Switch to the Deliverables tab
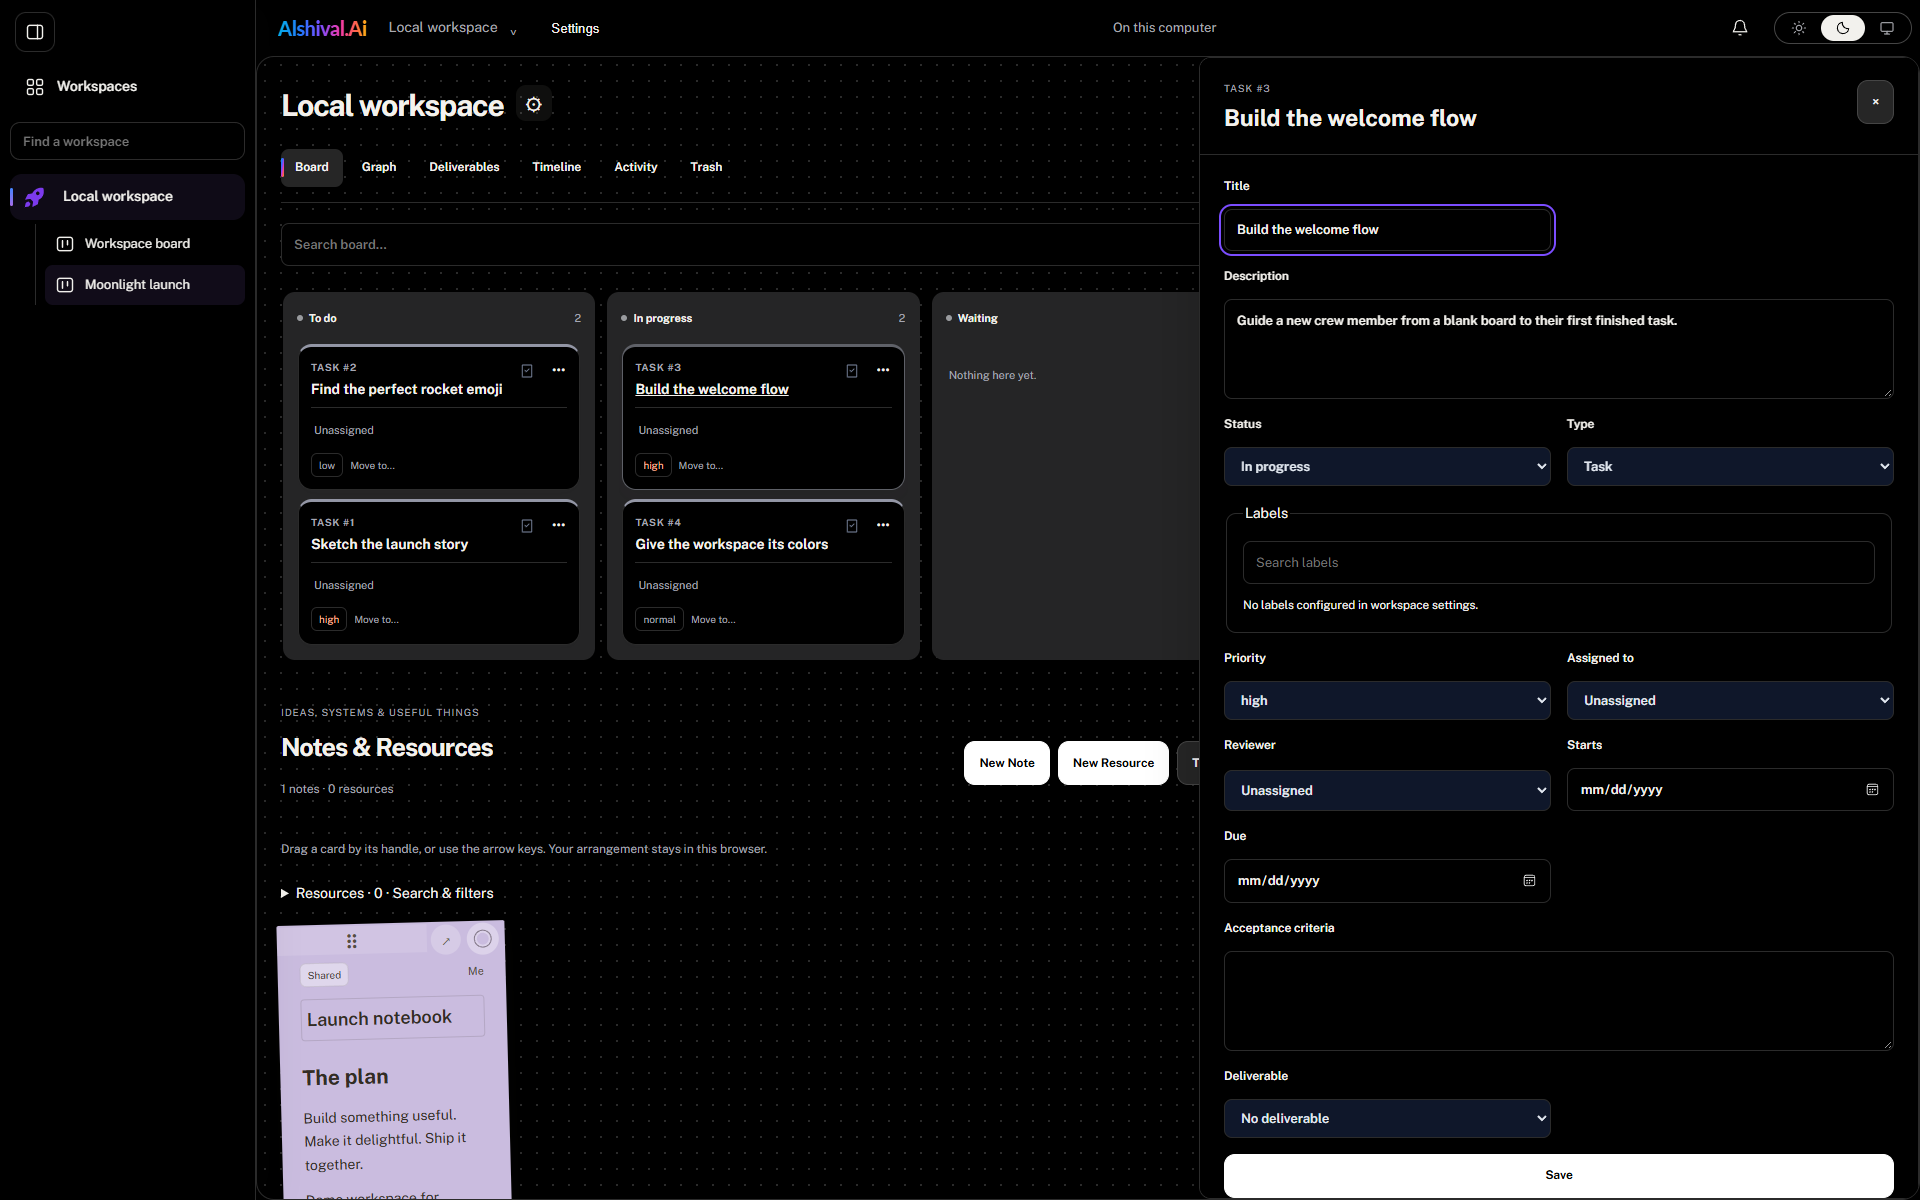Screen dimensions: 1920x1200 [464, 167]
